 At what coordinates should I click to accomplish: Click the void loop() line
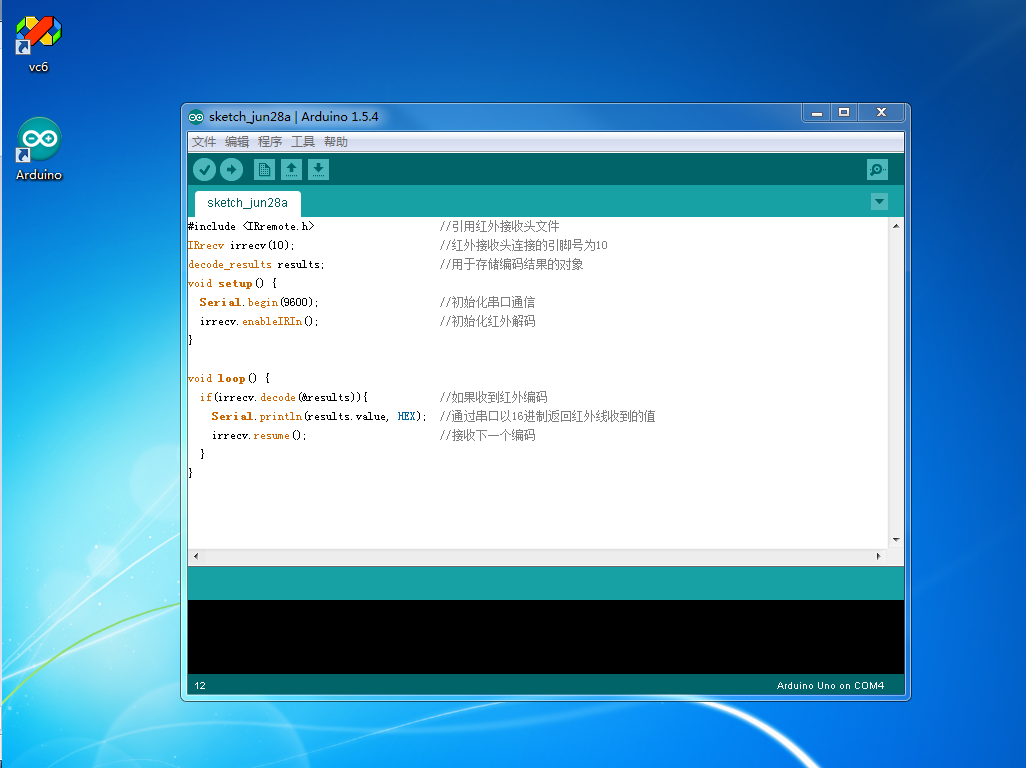[x=228, y=378]
